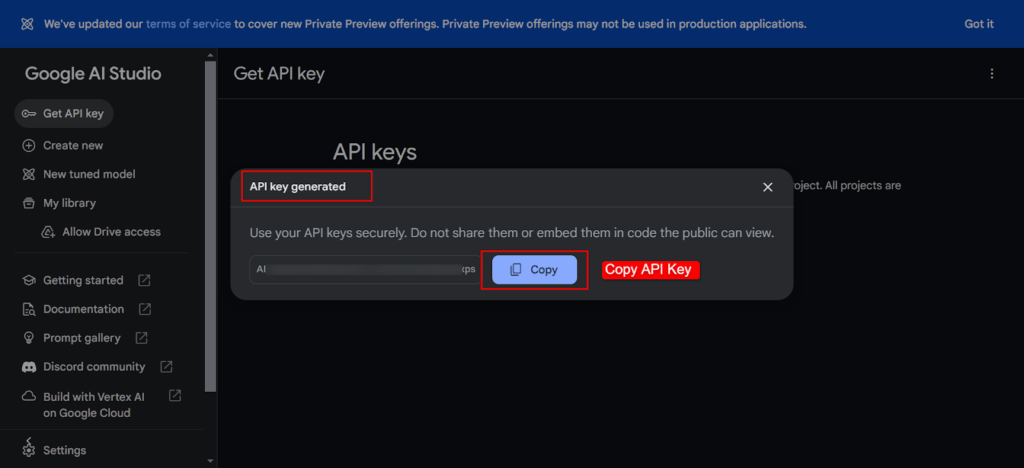The height and width of the screenshot is (468, 1024).
Task: Dismiss the banner with Got it
Action: pos(979,24)
